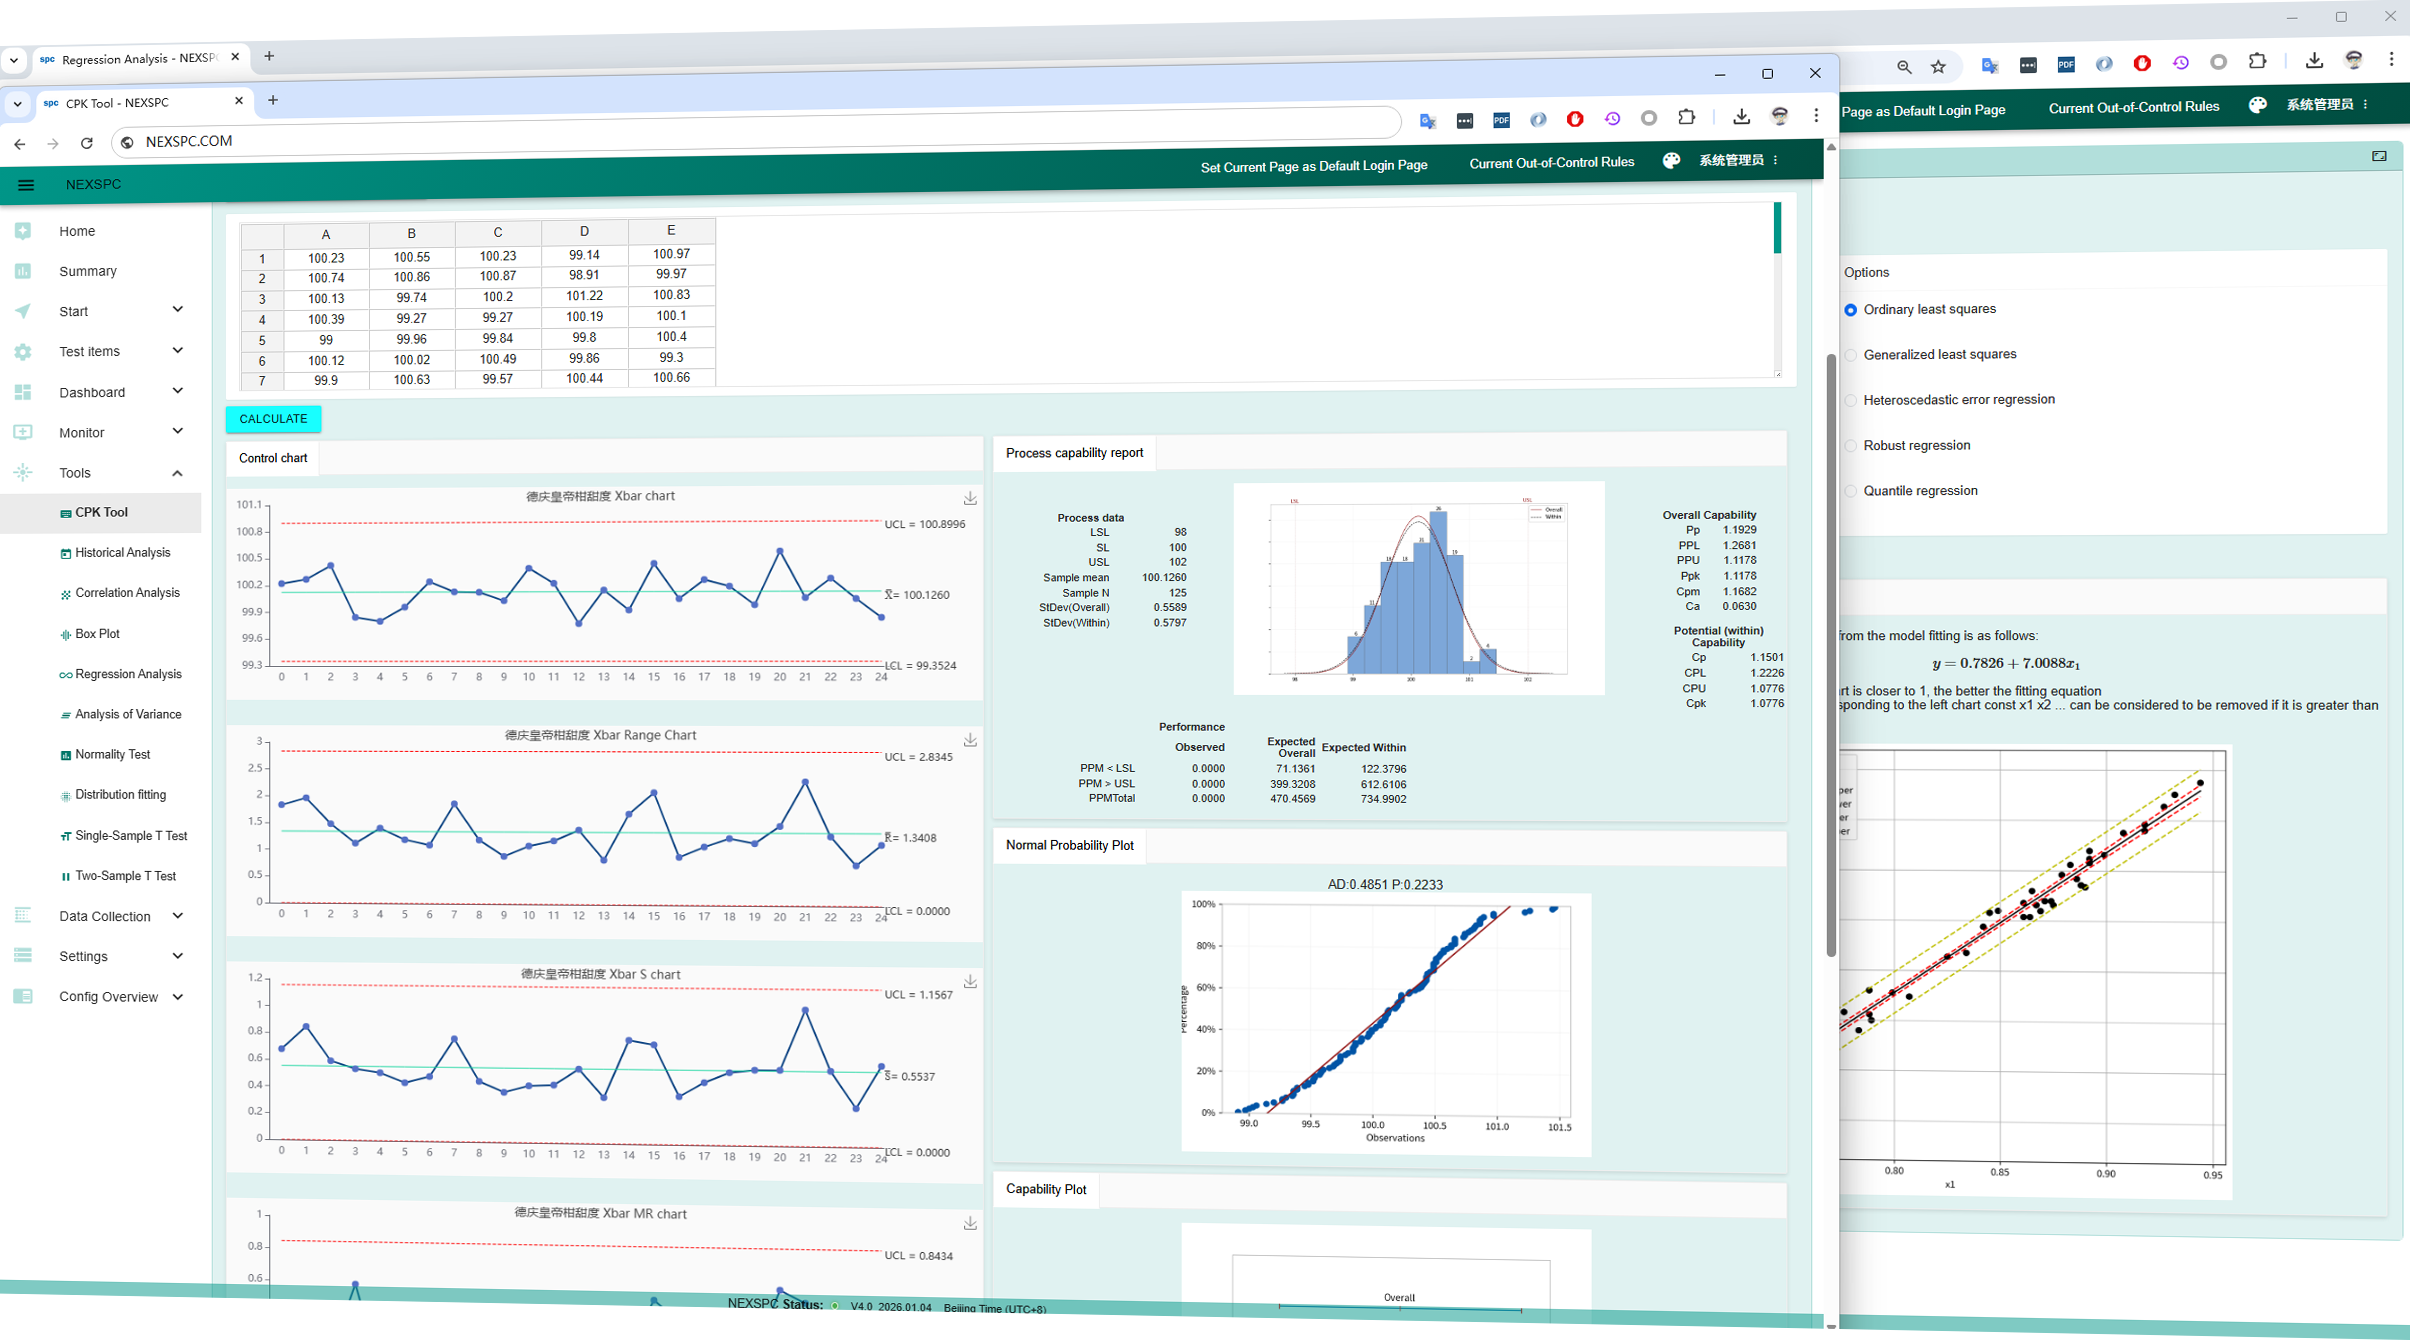Click the hamburger navigation menu icon
This screenshot has width=2410, height=1340.
coord(26,185)
